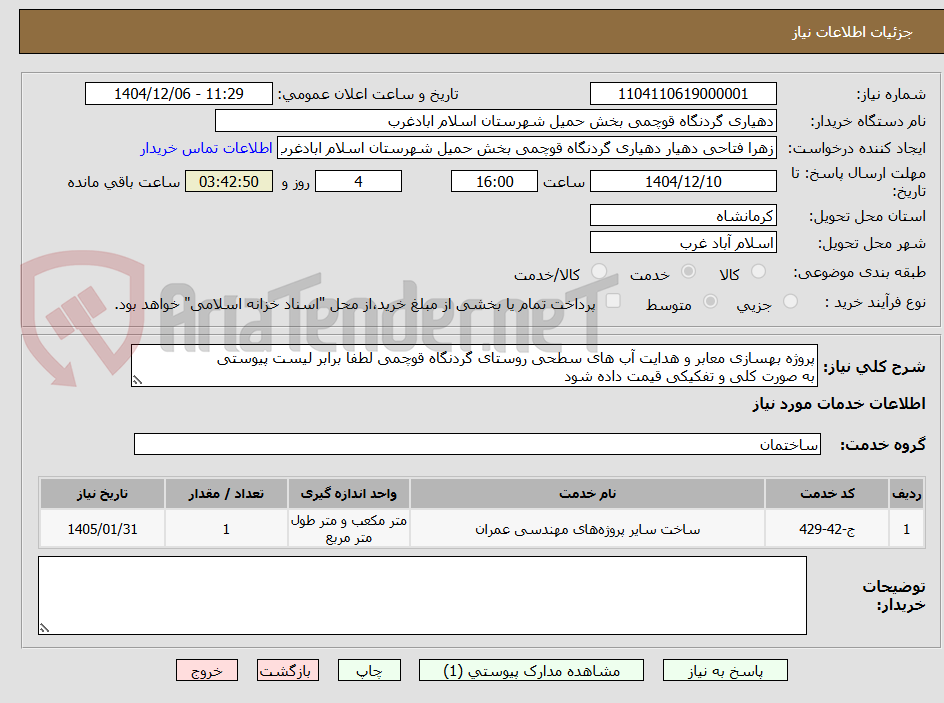Grab the description textarea resize handle
The width and height of the screenshot is (944, 703).
tap(137, 380)
